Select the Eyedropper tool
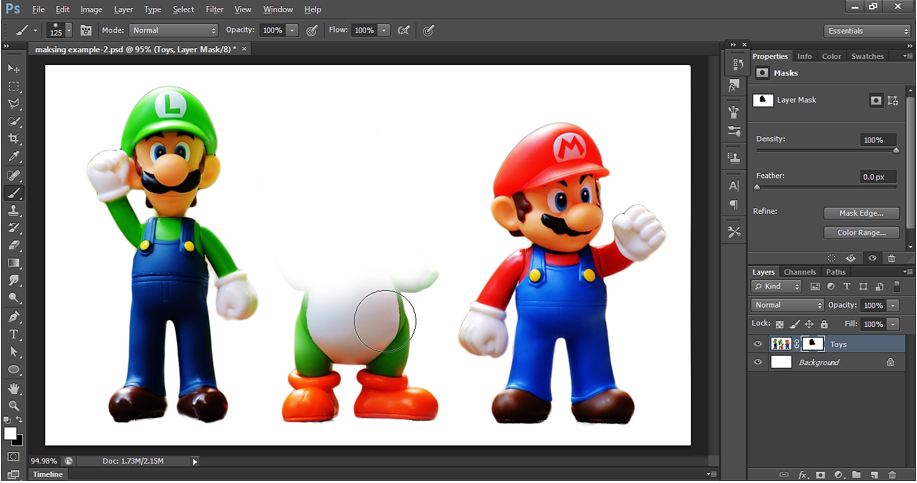The height and width of the screenshot is (483, 917). [x=13, y=157]
